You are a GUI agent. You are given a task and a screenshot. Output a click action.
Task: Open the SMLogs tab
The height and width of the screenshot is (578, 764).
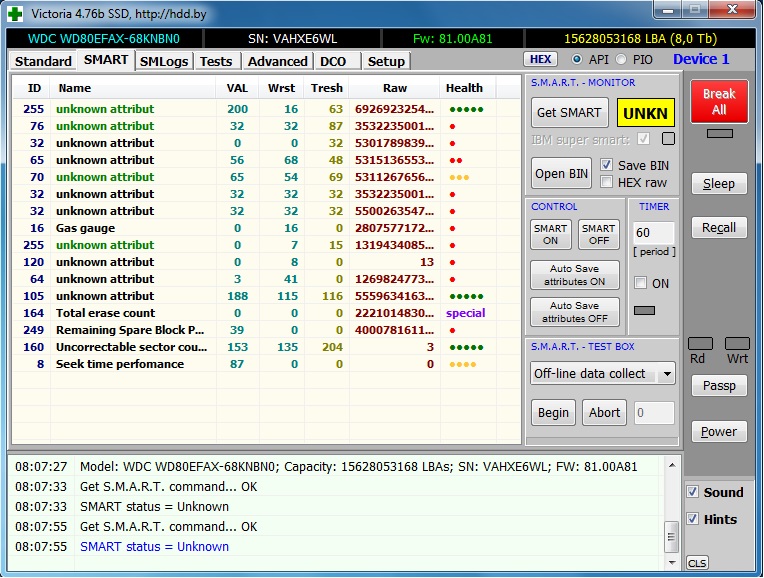pos(164,61)
